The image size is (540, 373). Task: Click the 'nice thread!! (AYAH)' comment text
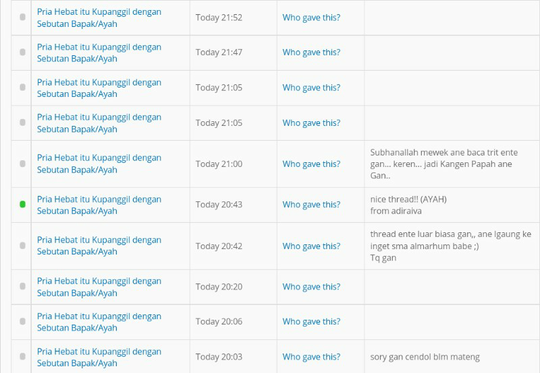click(x=408, y=199)
